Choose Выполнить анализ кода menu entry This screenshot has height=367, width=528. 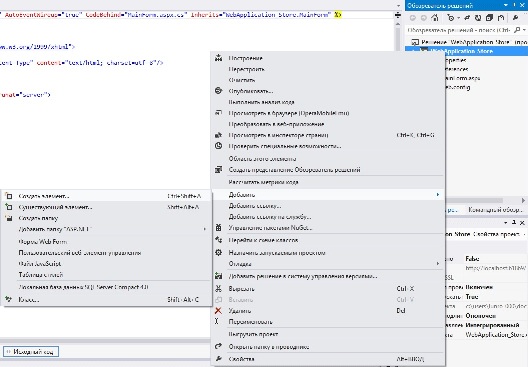point(261,102)
